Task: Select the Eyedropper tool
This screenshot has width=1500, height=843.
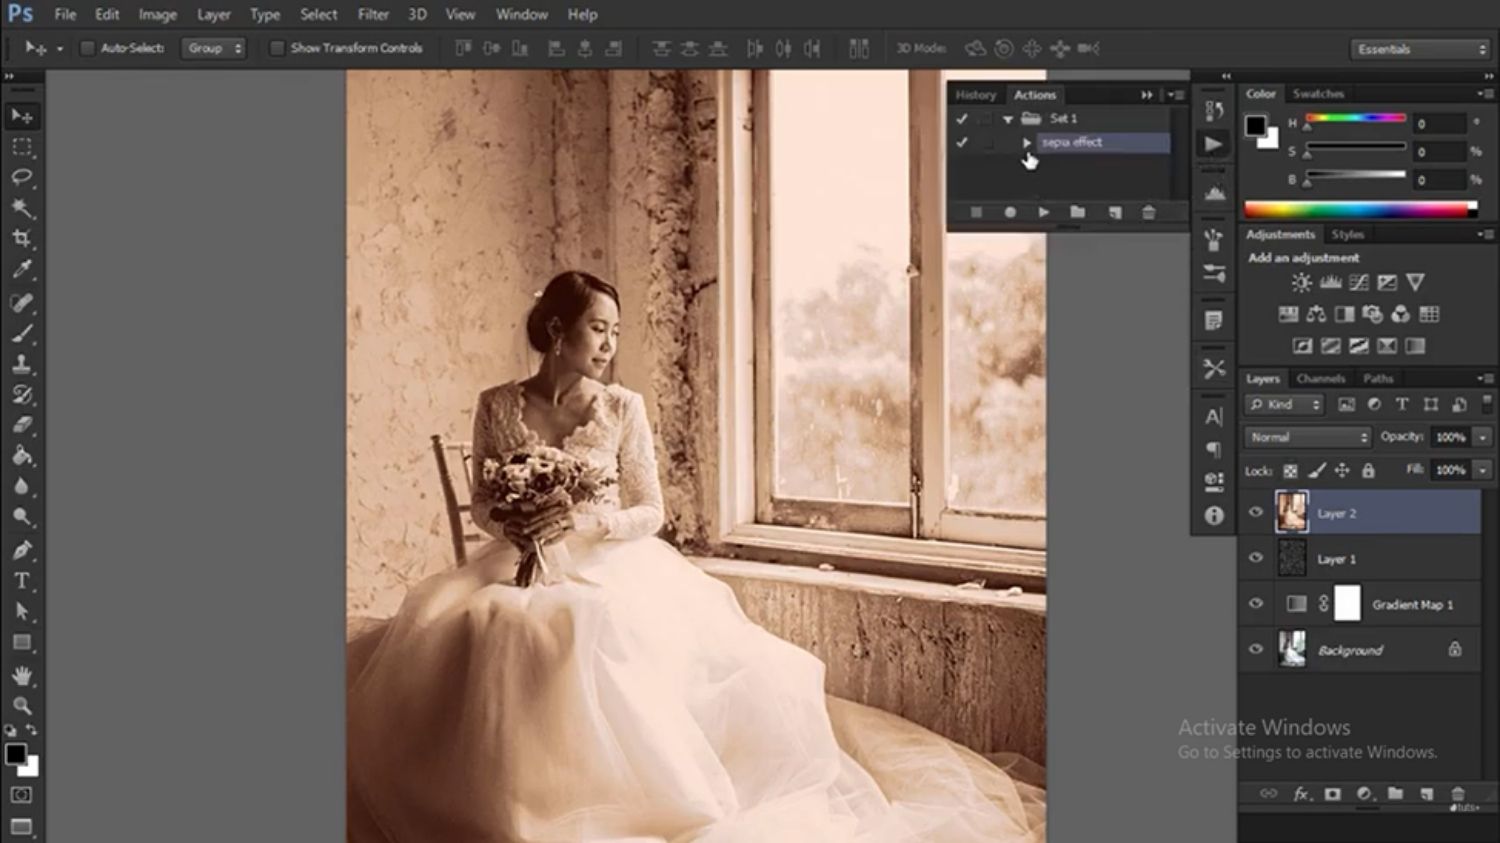Action: click(22, 269)
